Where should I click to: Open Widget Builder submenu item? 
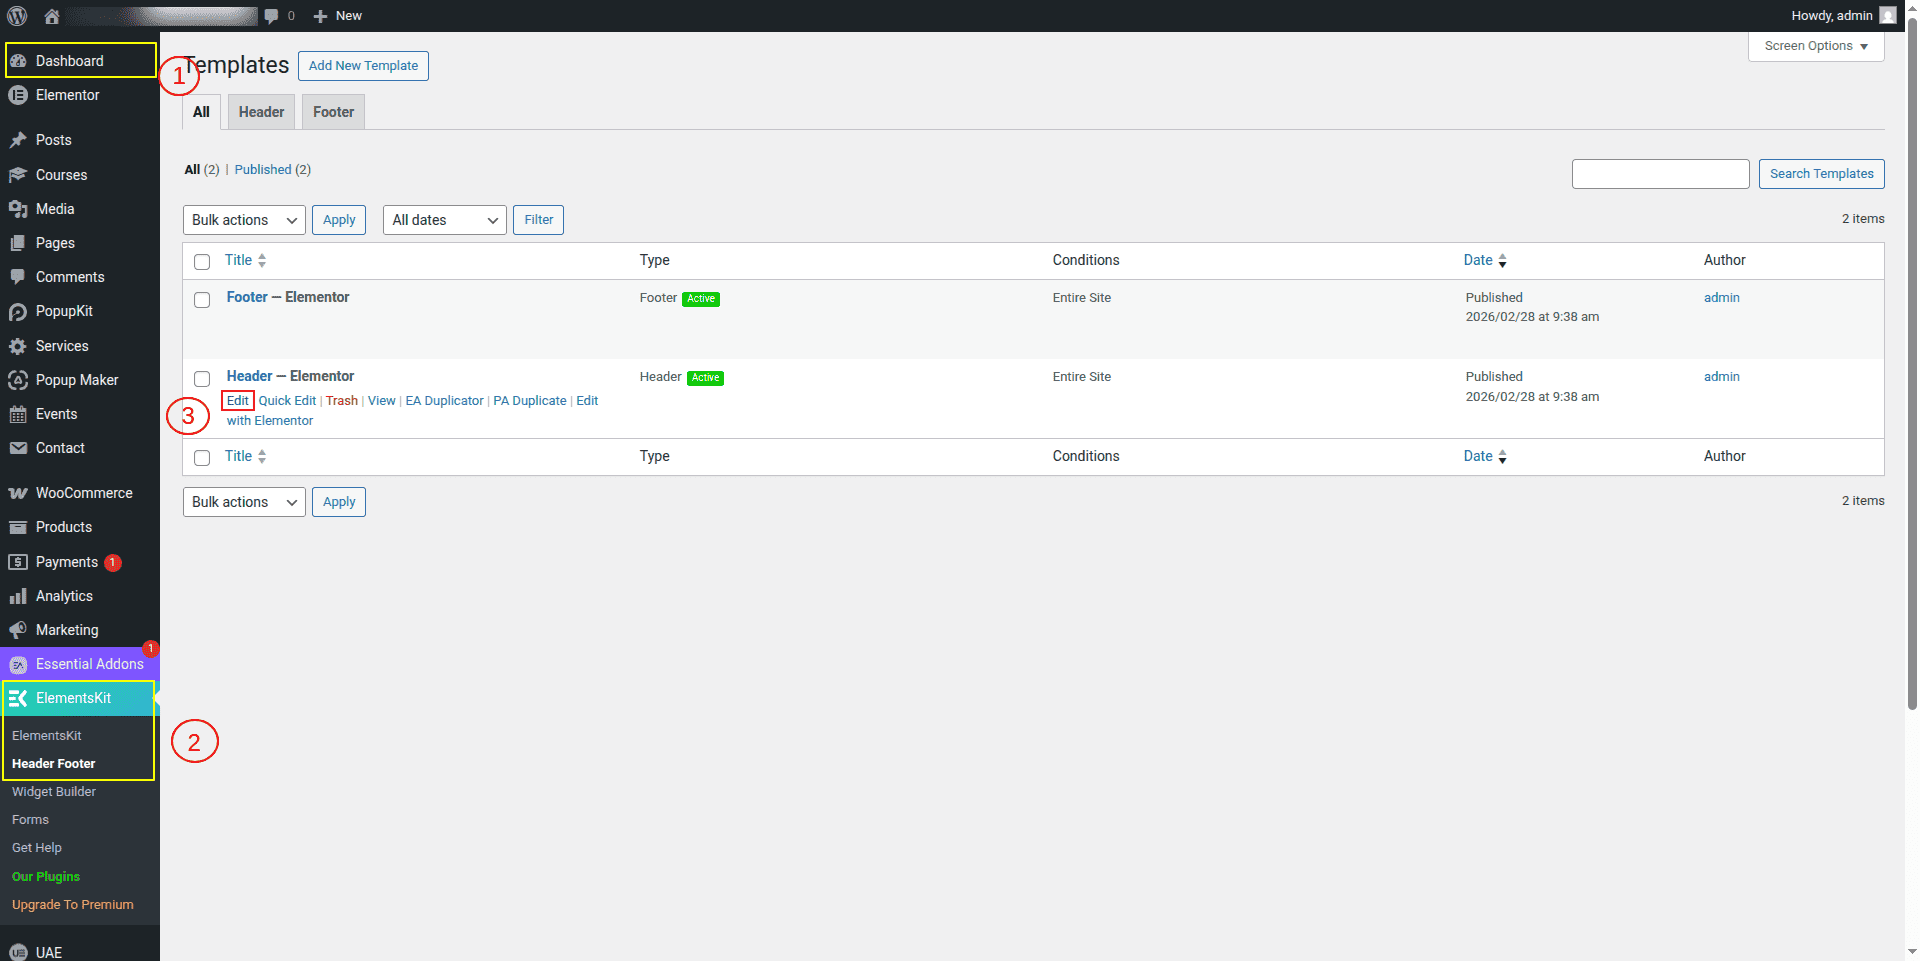pyautogui.click(x=54, y=792)
